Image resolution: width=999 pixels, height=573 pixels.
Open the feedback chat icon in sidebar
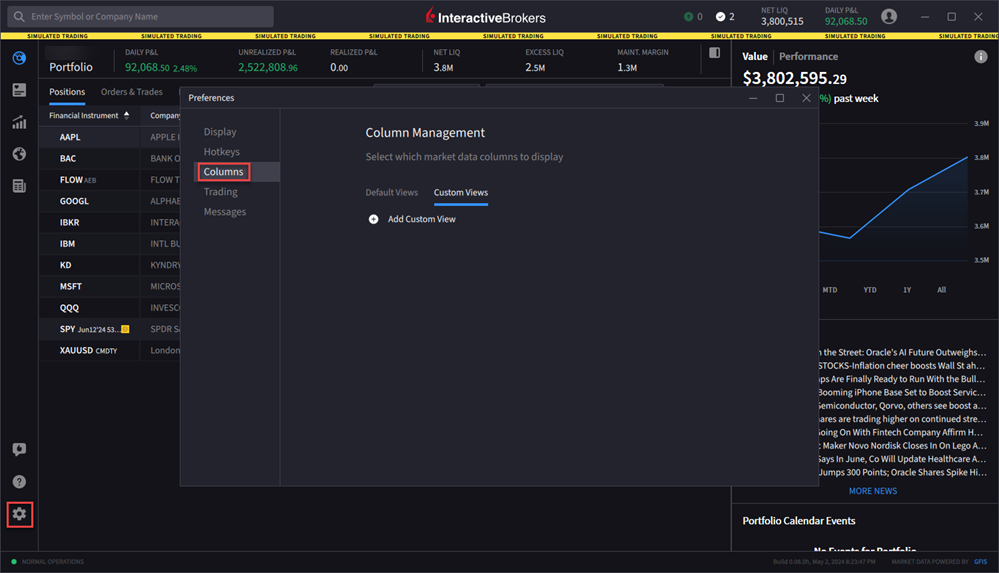tap(19, 449)
